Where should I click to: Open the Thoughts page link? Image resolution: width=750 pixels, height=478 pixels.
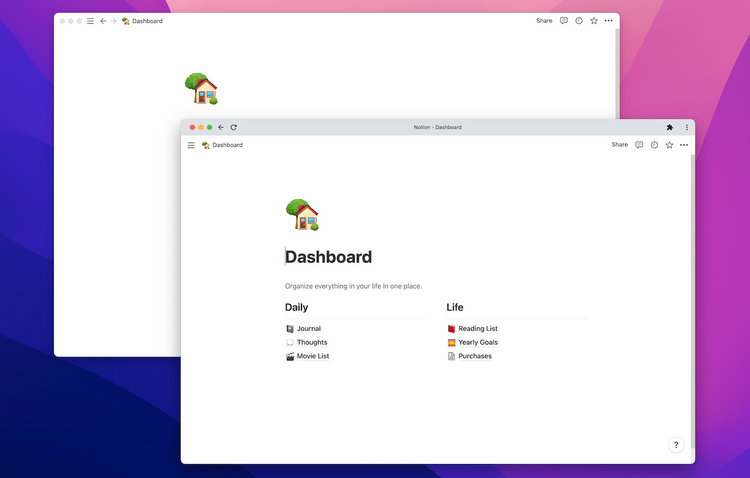tap(312, 343)
